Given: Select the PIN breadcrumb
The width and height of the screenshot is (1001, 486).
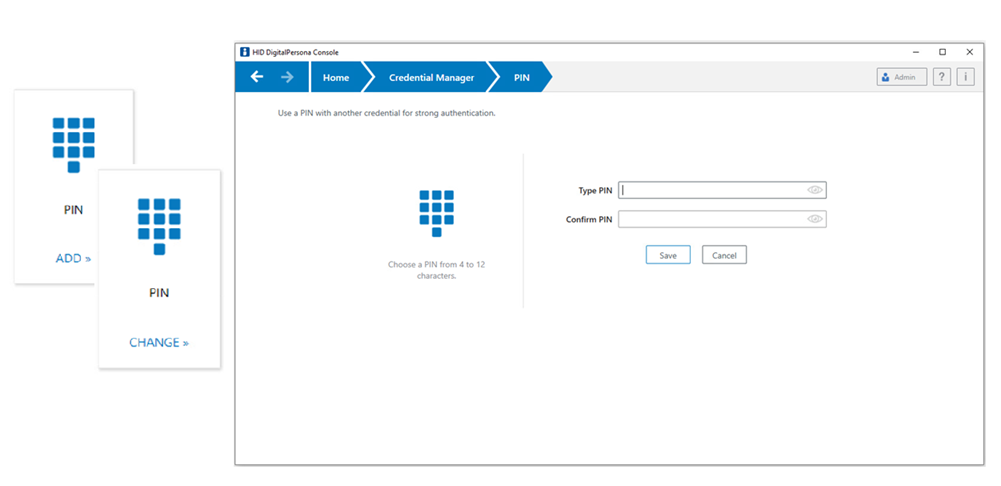Looking at the screenshot, I should [x=522, y=77].
